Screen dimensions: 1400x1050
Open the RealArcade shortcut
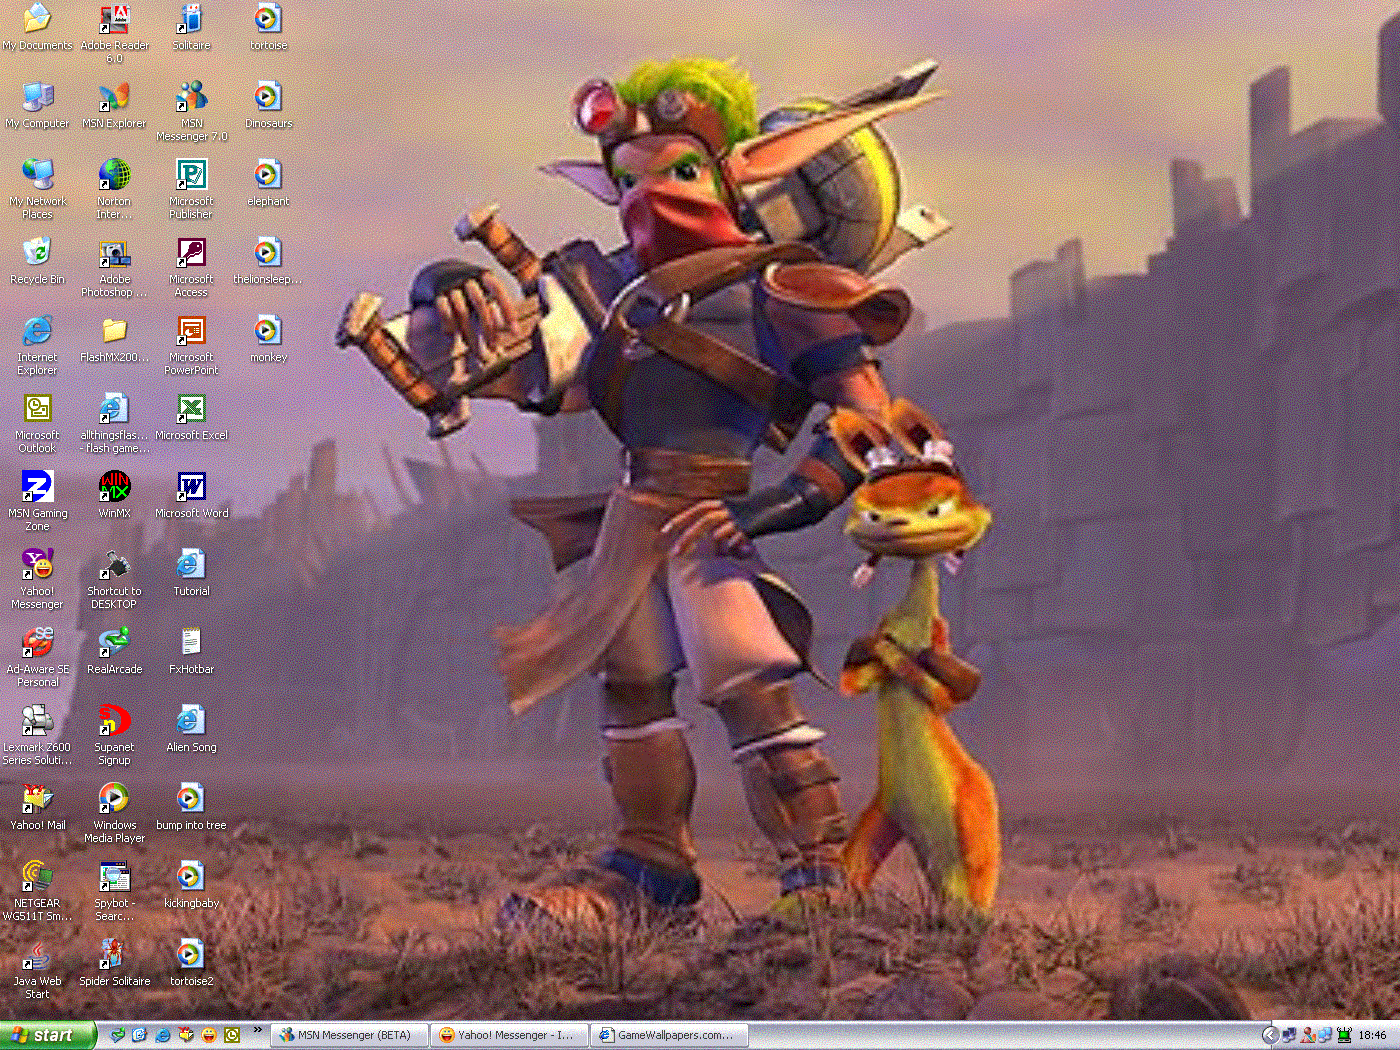114,651
